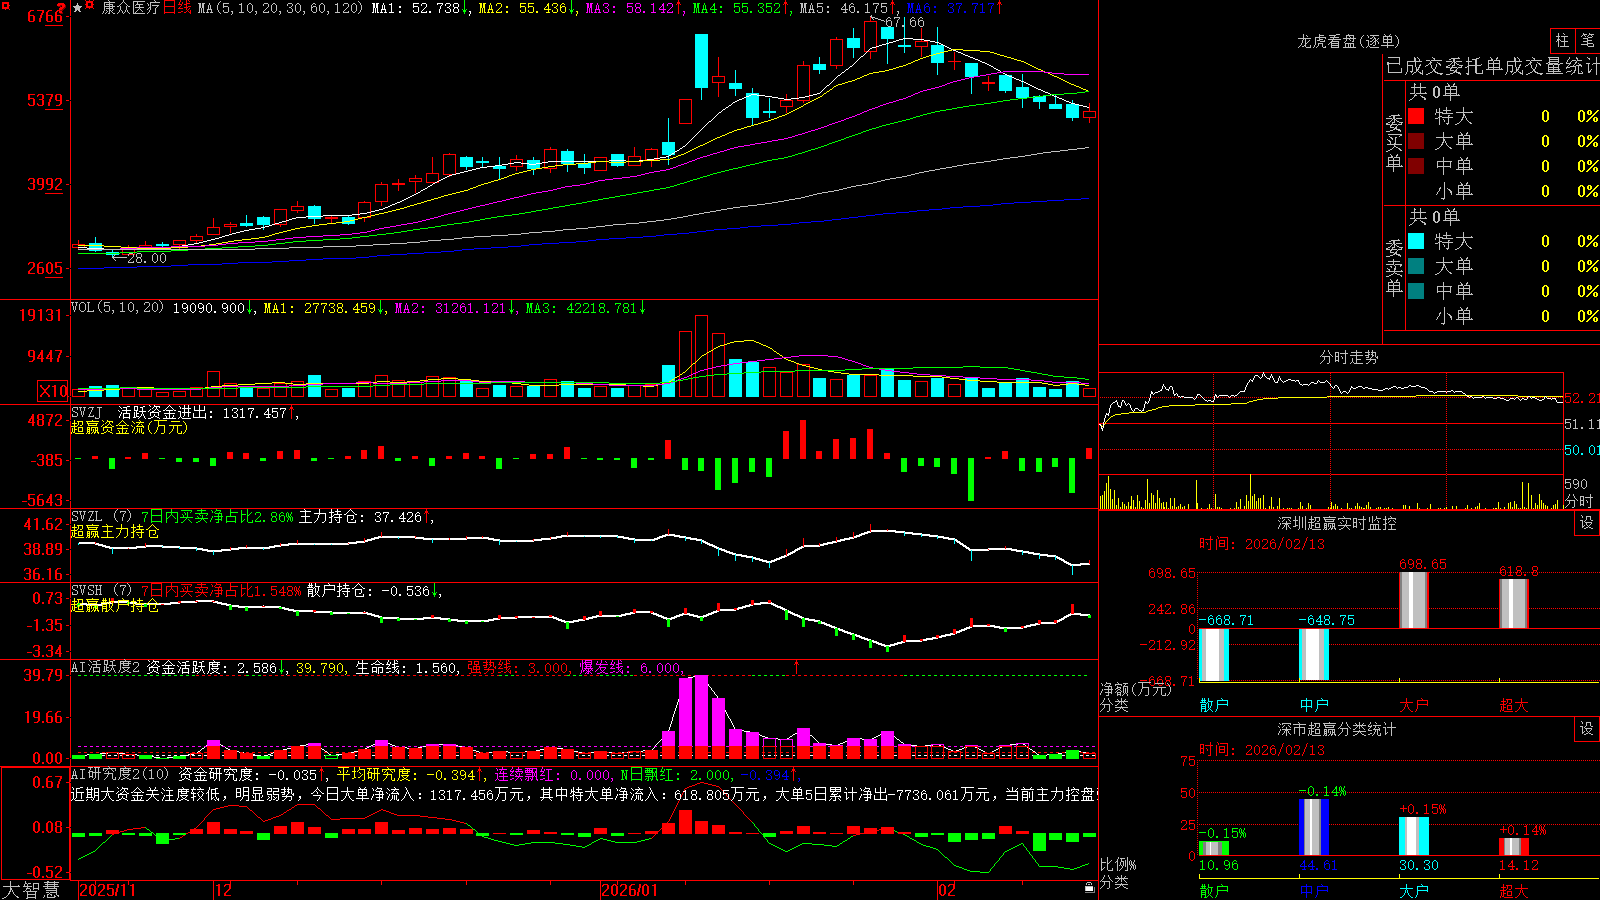Click 散户 bar in 深圳超赢实时监控 chart
The height and width of the screenshot is (900, 1600).
tap(1214, 655)
